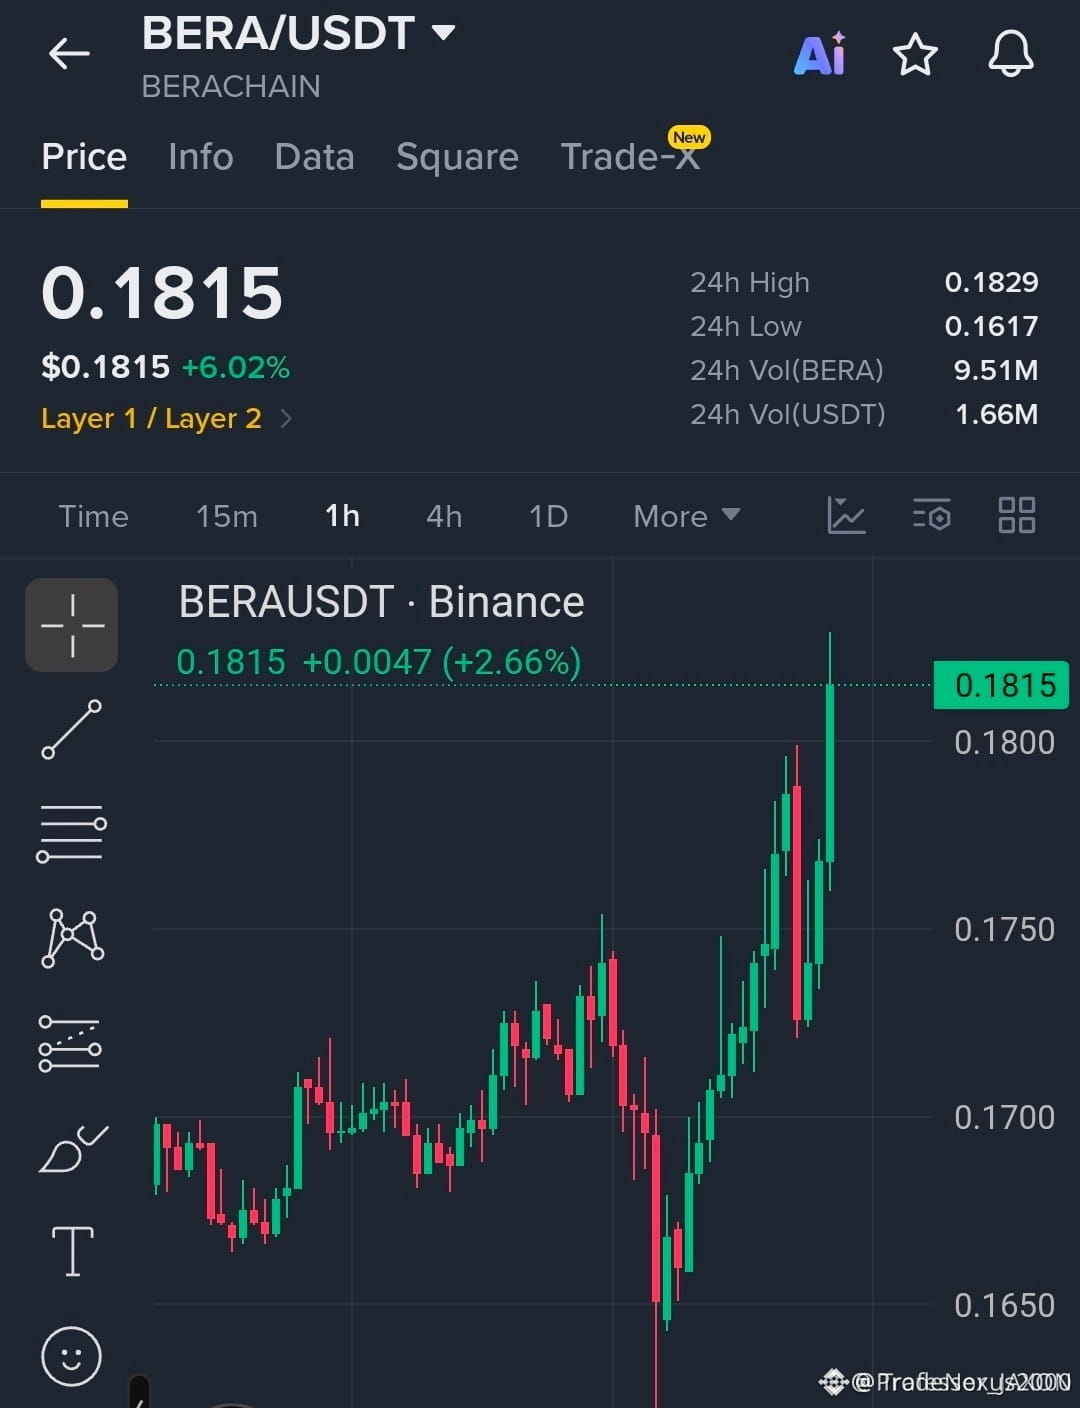Screen dimensions: 1080x1408
Task: Select the 15m chart interval
Action: tap(227, 516)
